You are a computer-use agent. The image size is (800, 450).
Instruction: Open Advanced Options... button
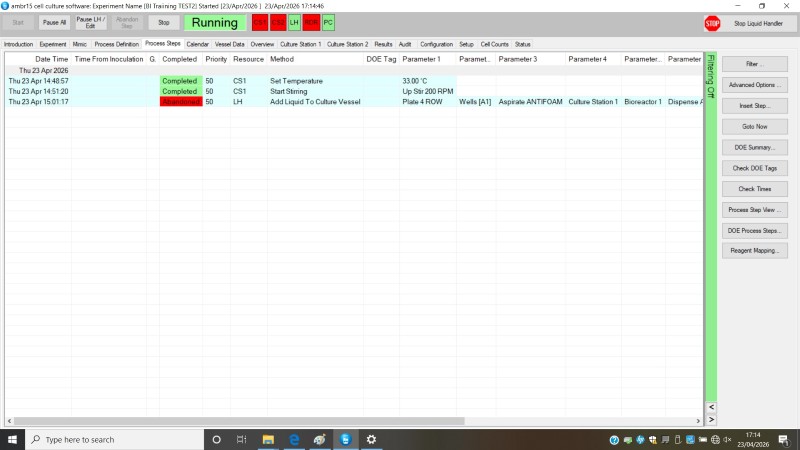coord(755,85)
